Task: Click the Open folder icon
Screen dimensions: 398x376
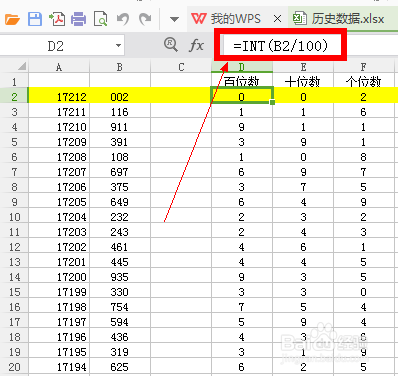Action: point(12,19)
